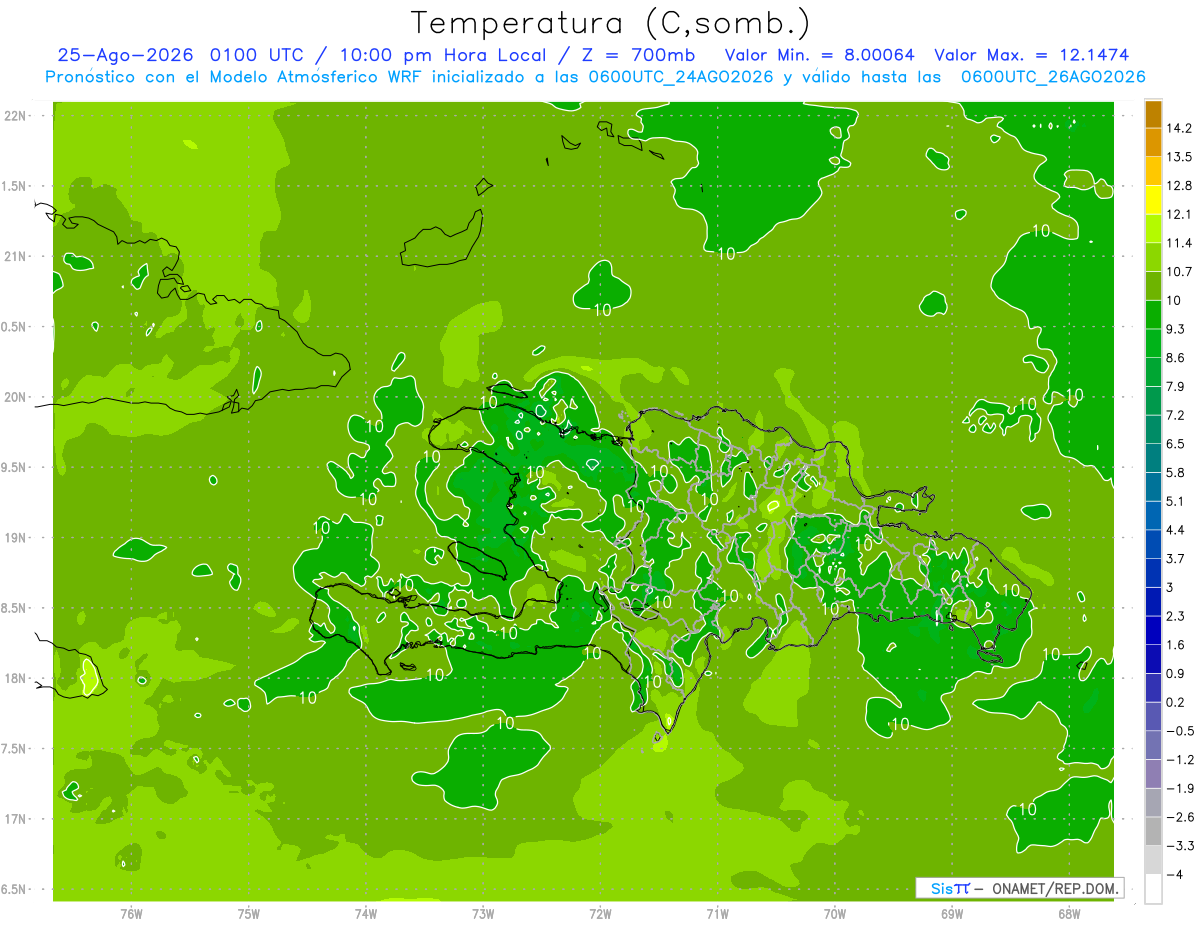Click the '-4' colorbar label

pos(1174,874)
